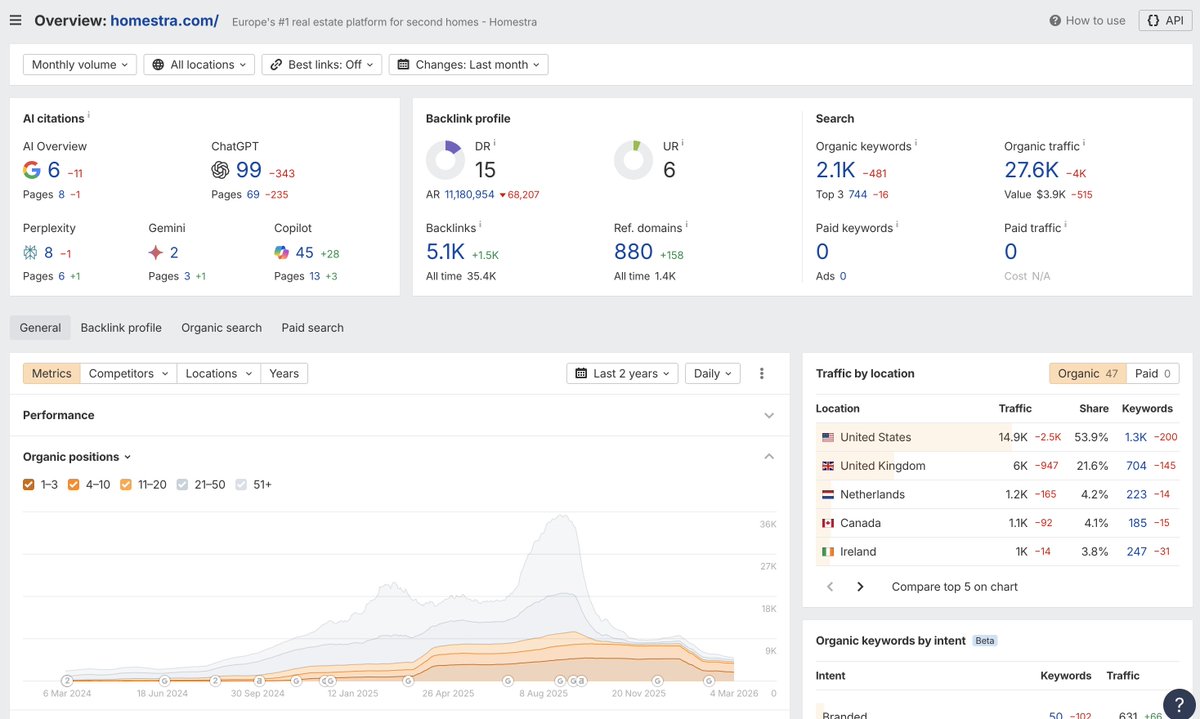The height and width of the screenshot is (719, 1200).
Task: Open the AI Overview citations value 6
Action: click(54, 170)
